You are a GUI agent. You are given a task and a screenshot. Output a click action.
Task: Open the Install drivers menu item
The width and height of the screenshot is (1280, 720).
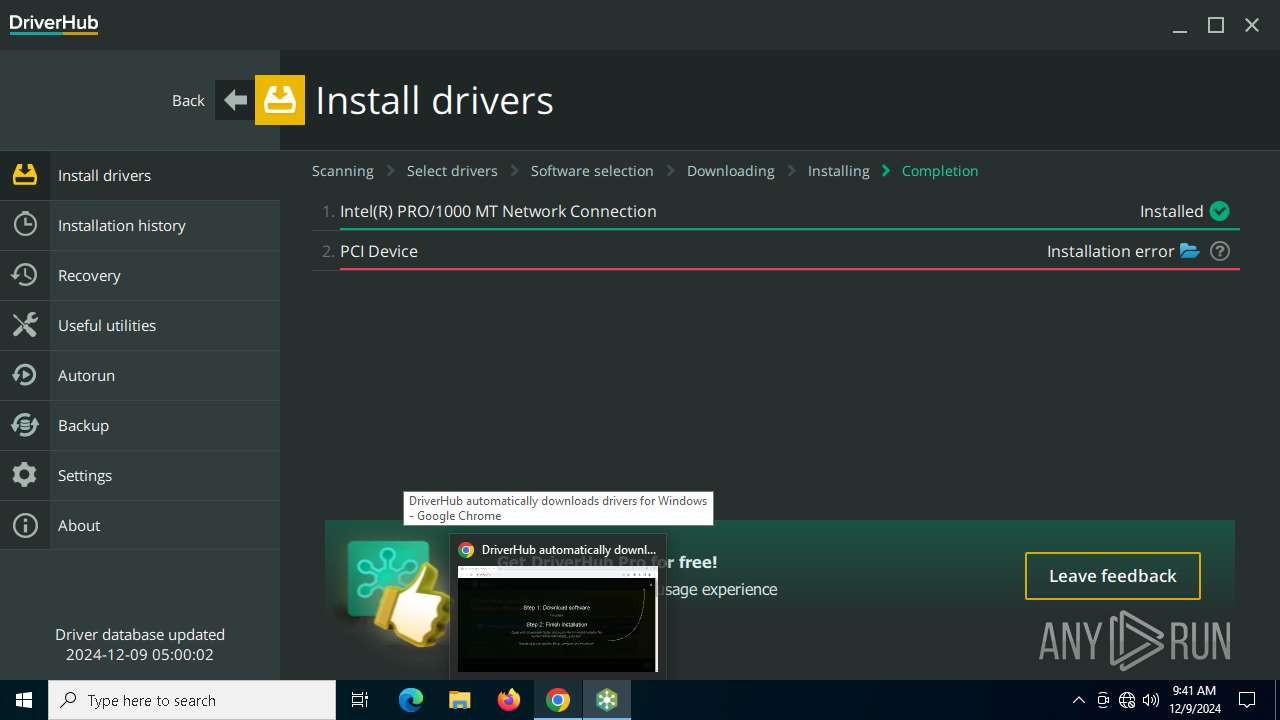coord(140,175)
